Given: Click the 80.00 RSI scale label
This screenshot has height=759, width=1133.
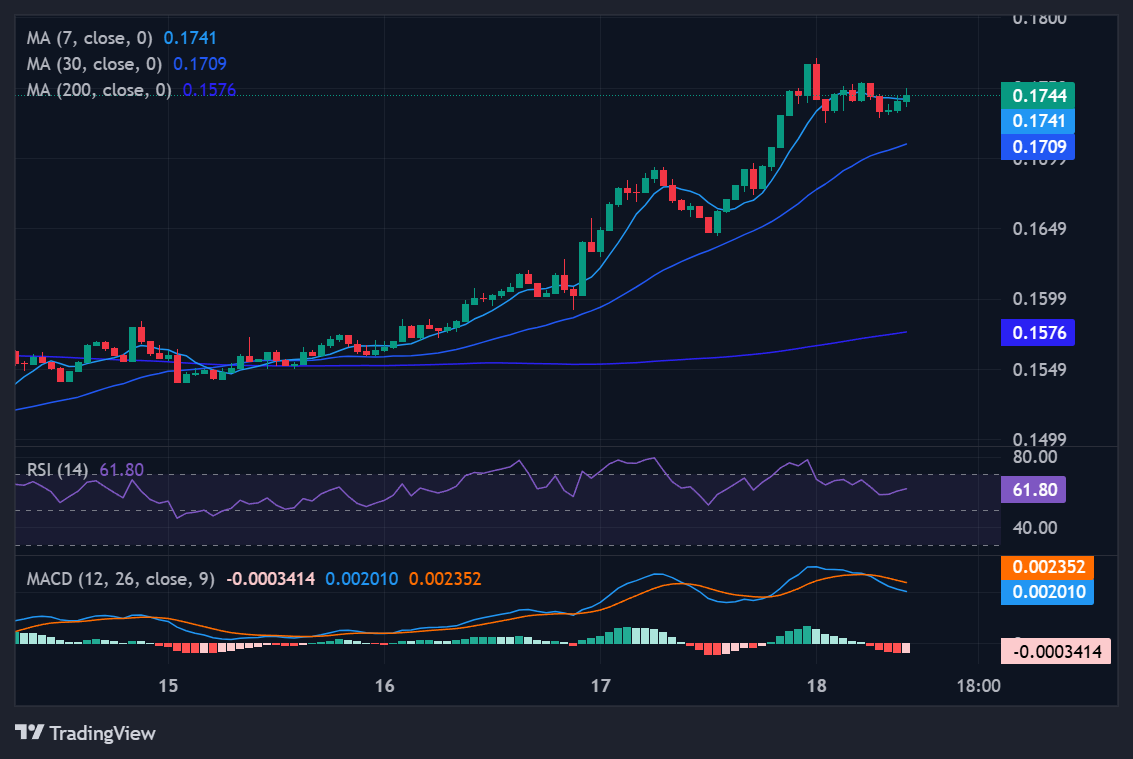Looking at the screenshot, I should tap(1035, 457).
